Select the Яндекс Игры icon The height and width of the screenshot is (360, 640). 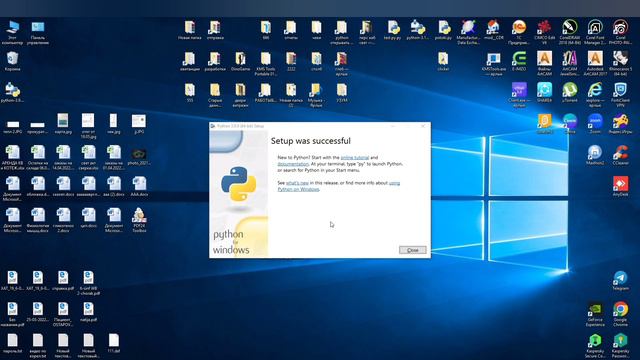pyautogui.click(x=620, y=124)
